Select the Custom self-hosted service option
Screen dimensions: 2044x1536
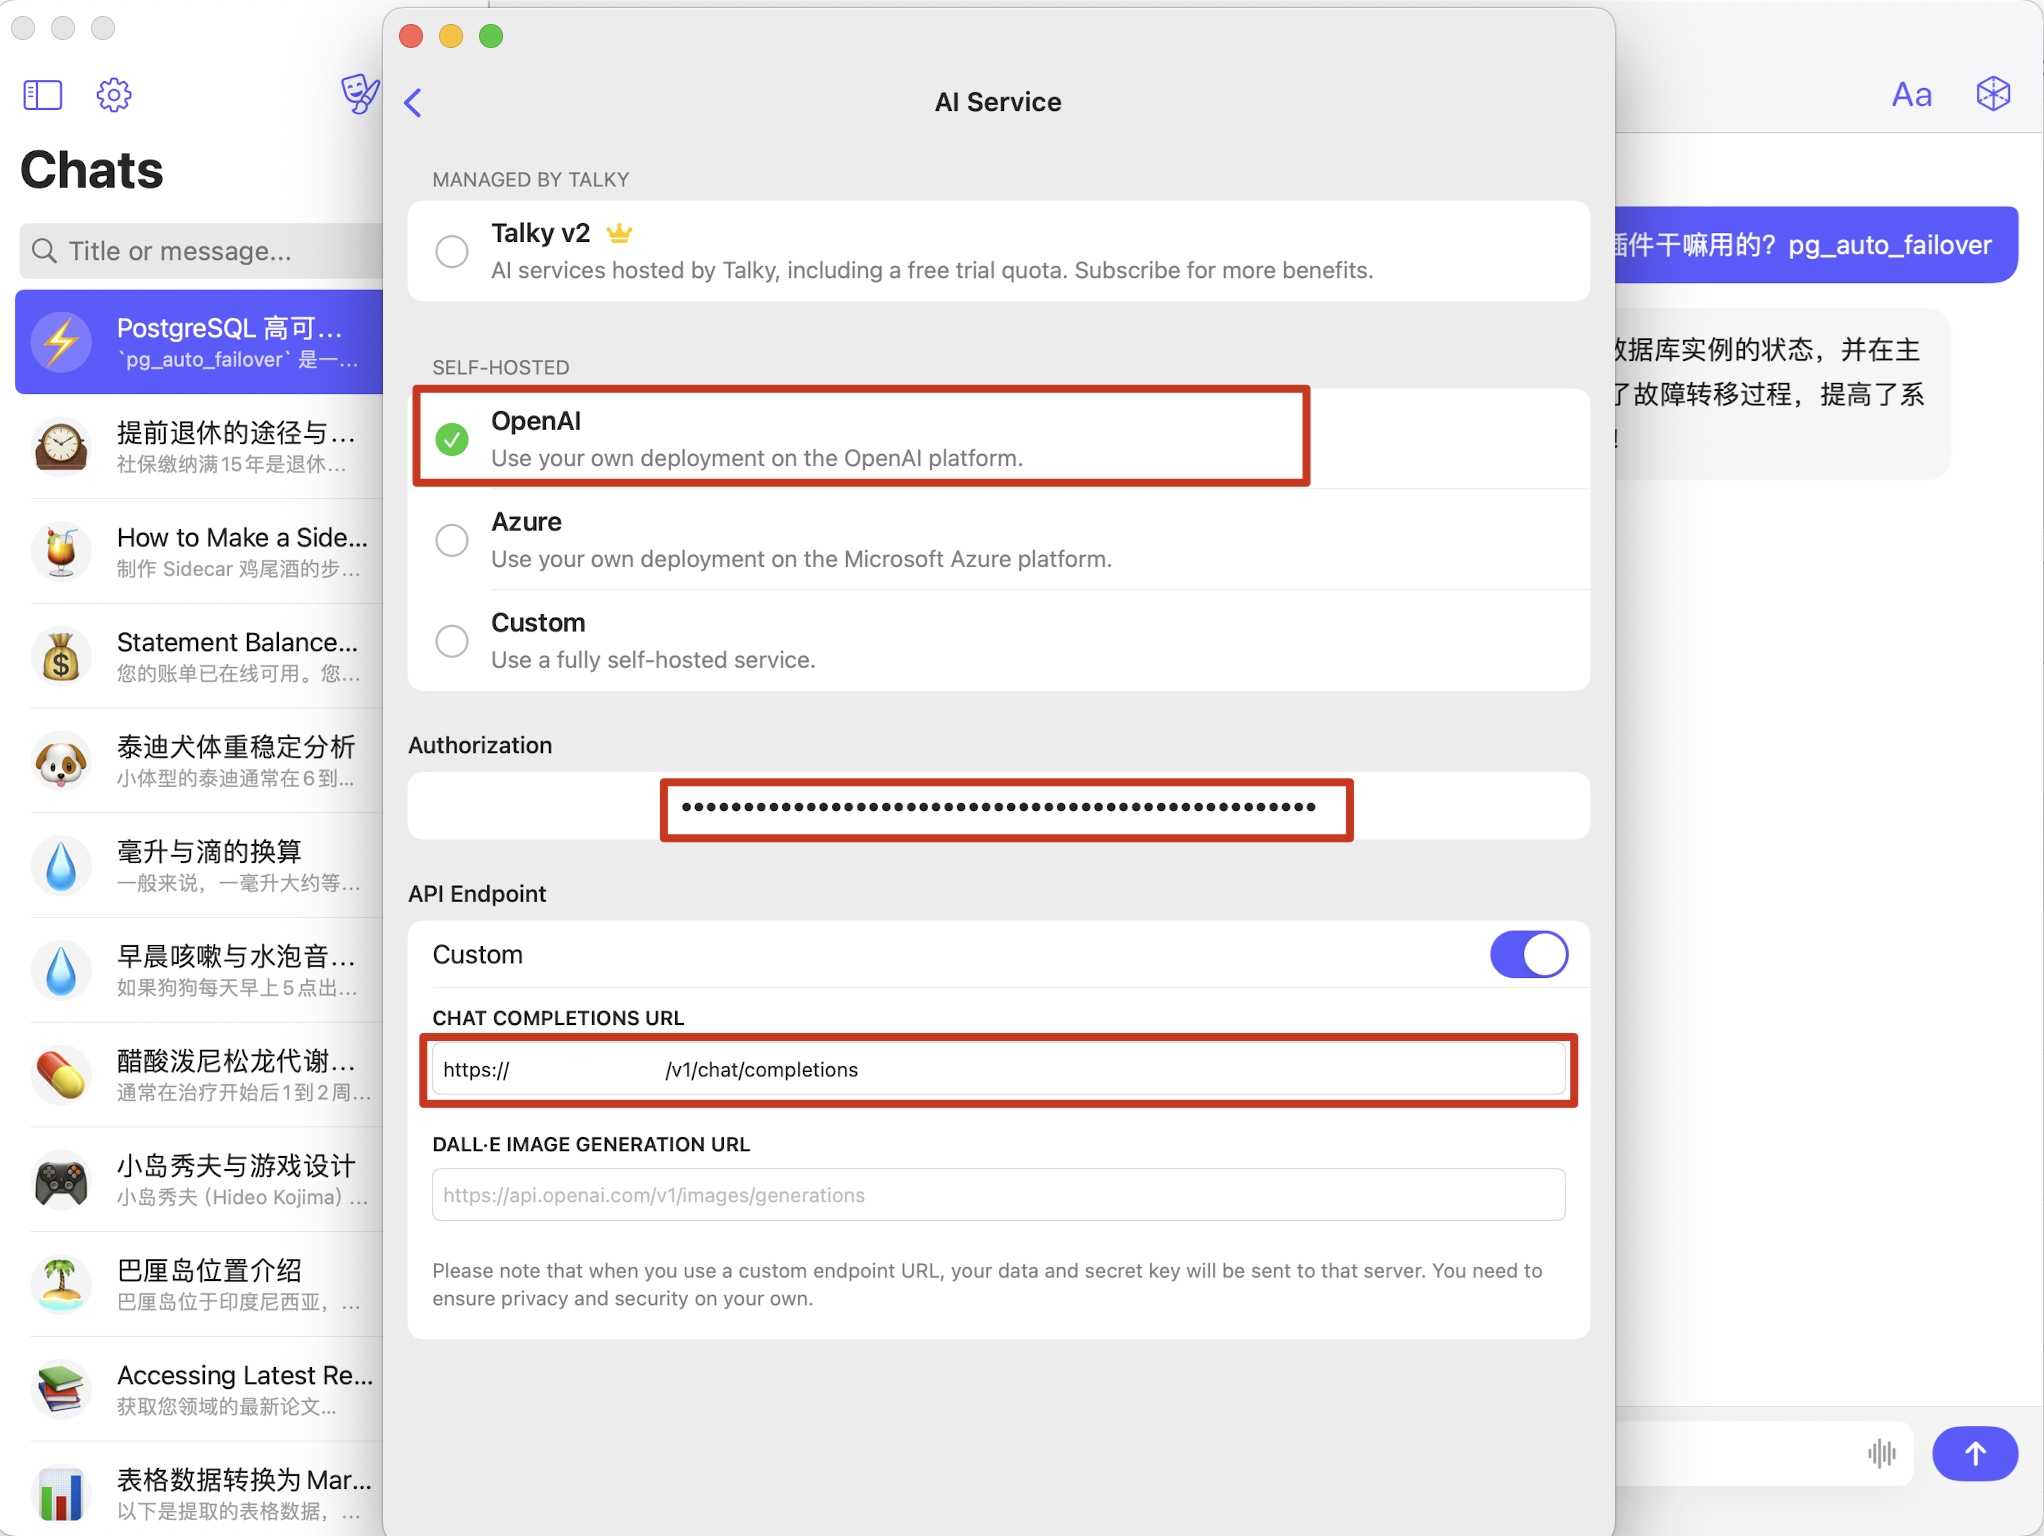click(452, 641)
